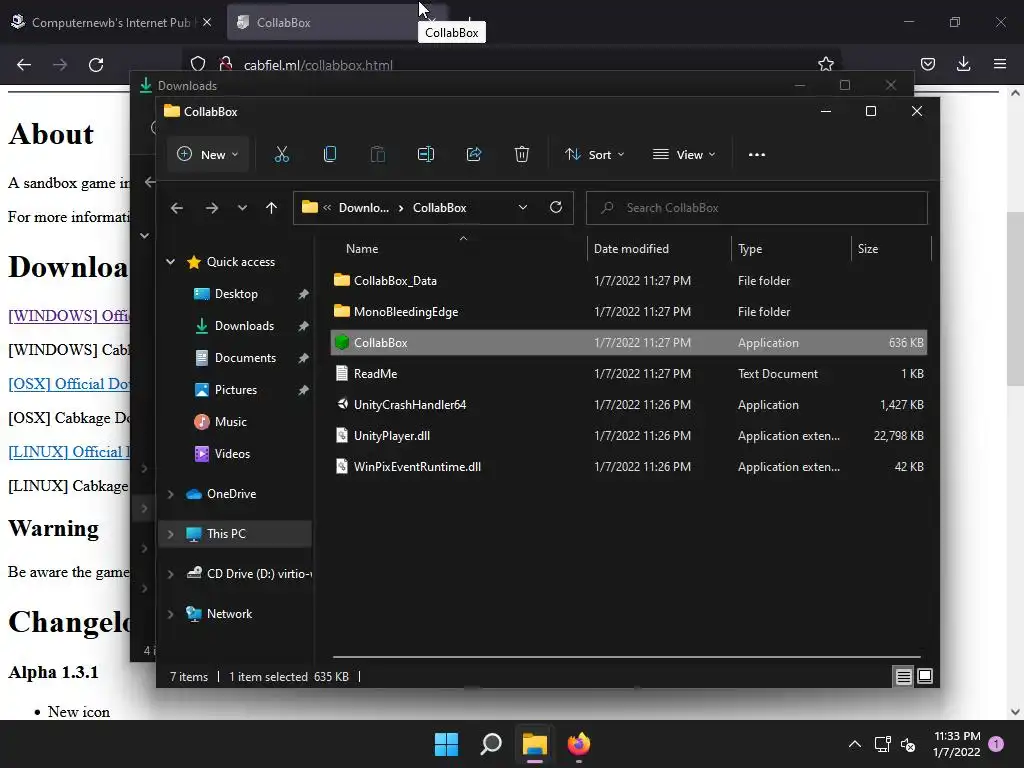The image size is (1024, 768).
Task: Bookmark this page with star icon
Action: click(825, 64)
